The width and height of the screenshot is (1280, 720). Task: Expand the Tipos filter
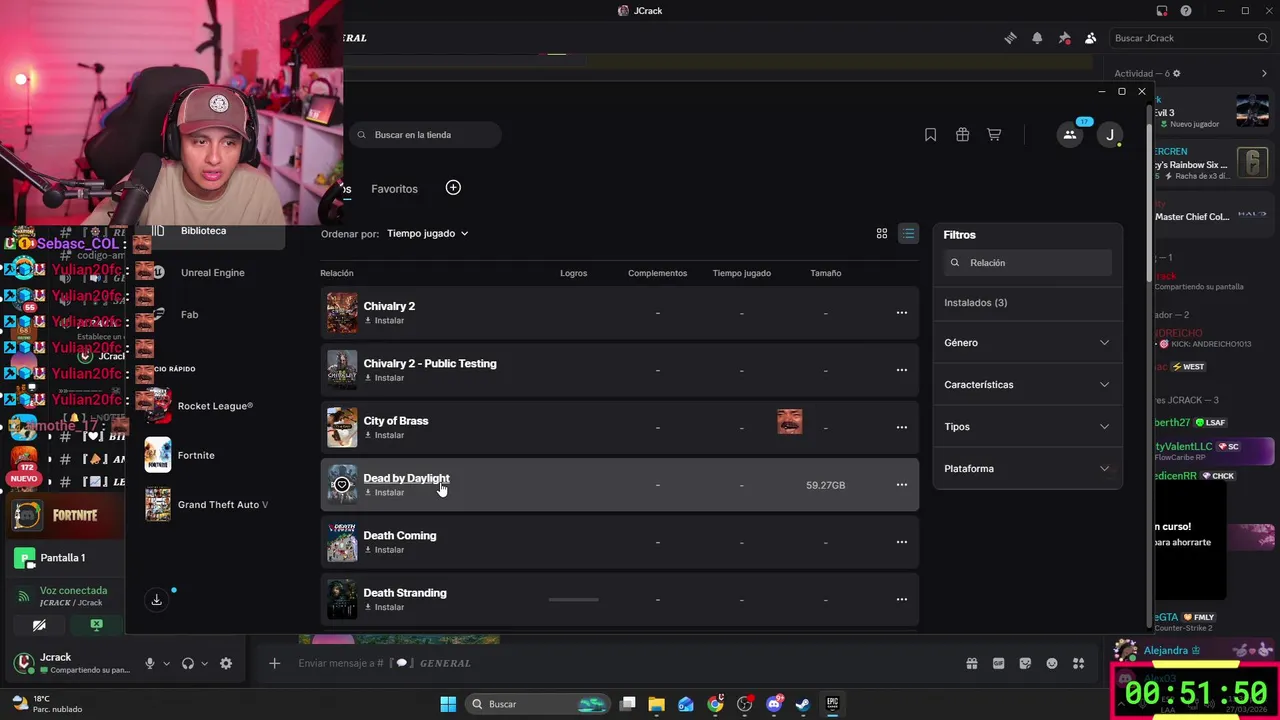[1027, 426]
